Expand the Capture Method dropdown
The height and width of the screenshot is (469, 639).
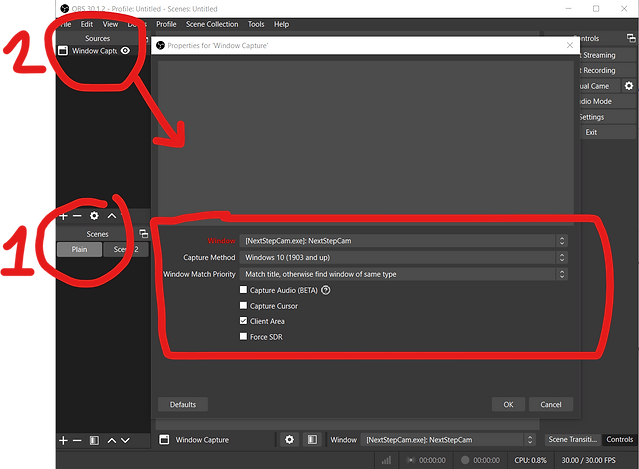click(403, 258)
